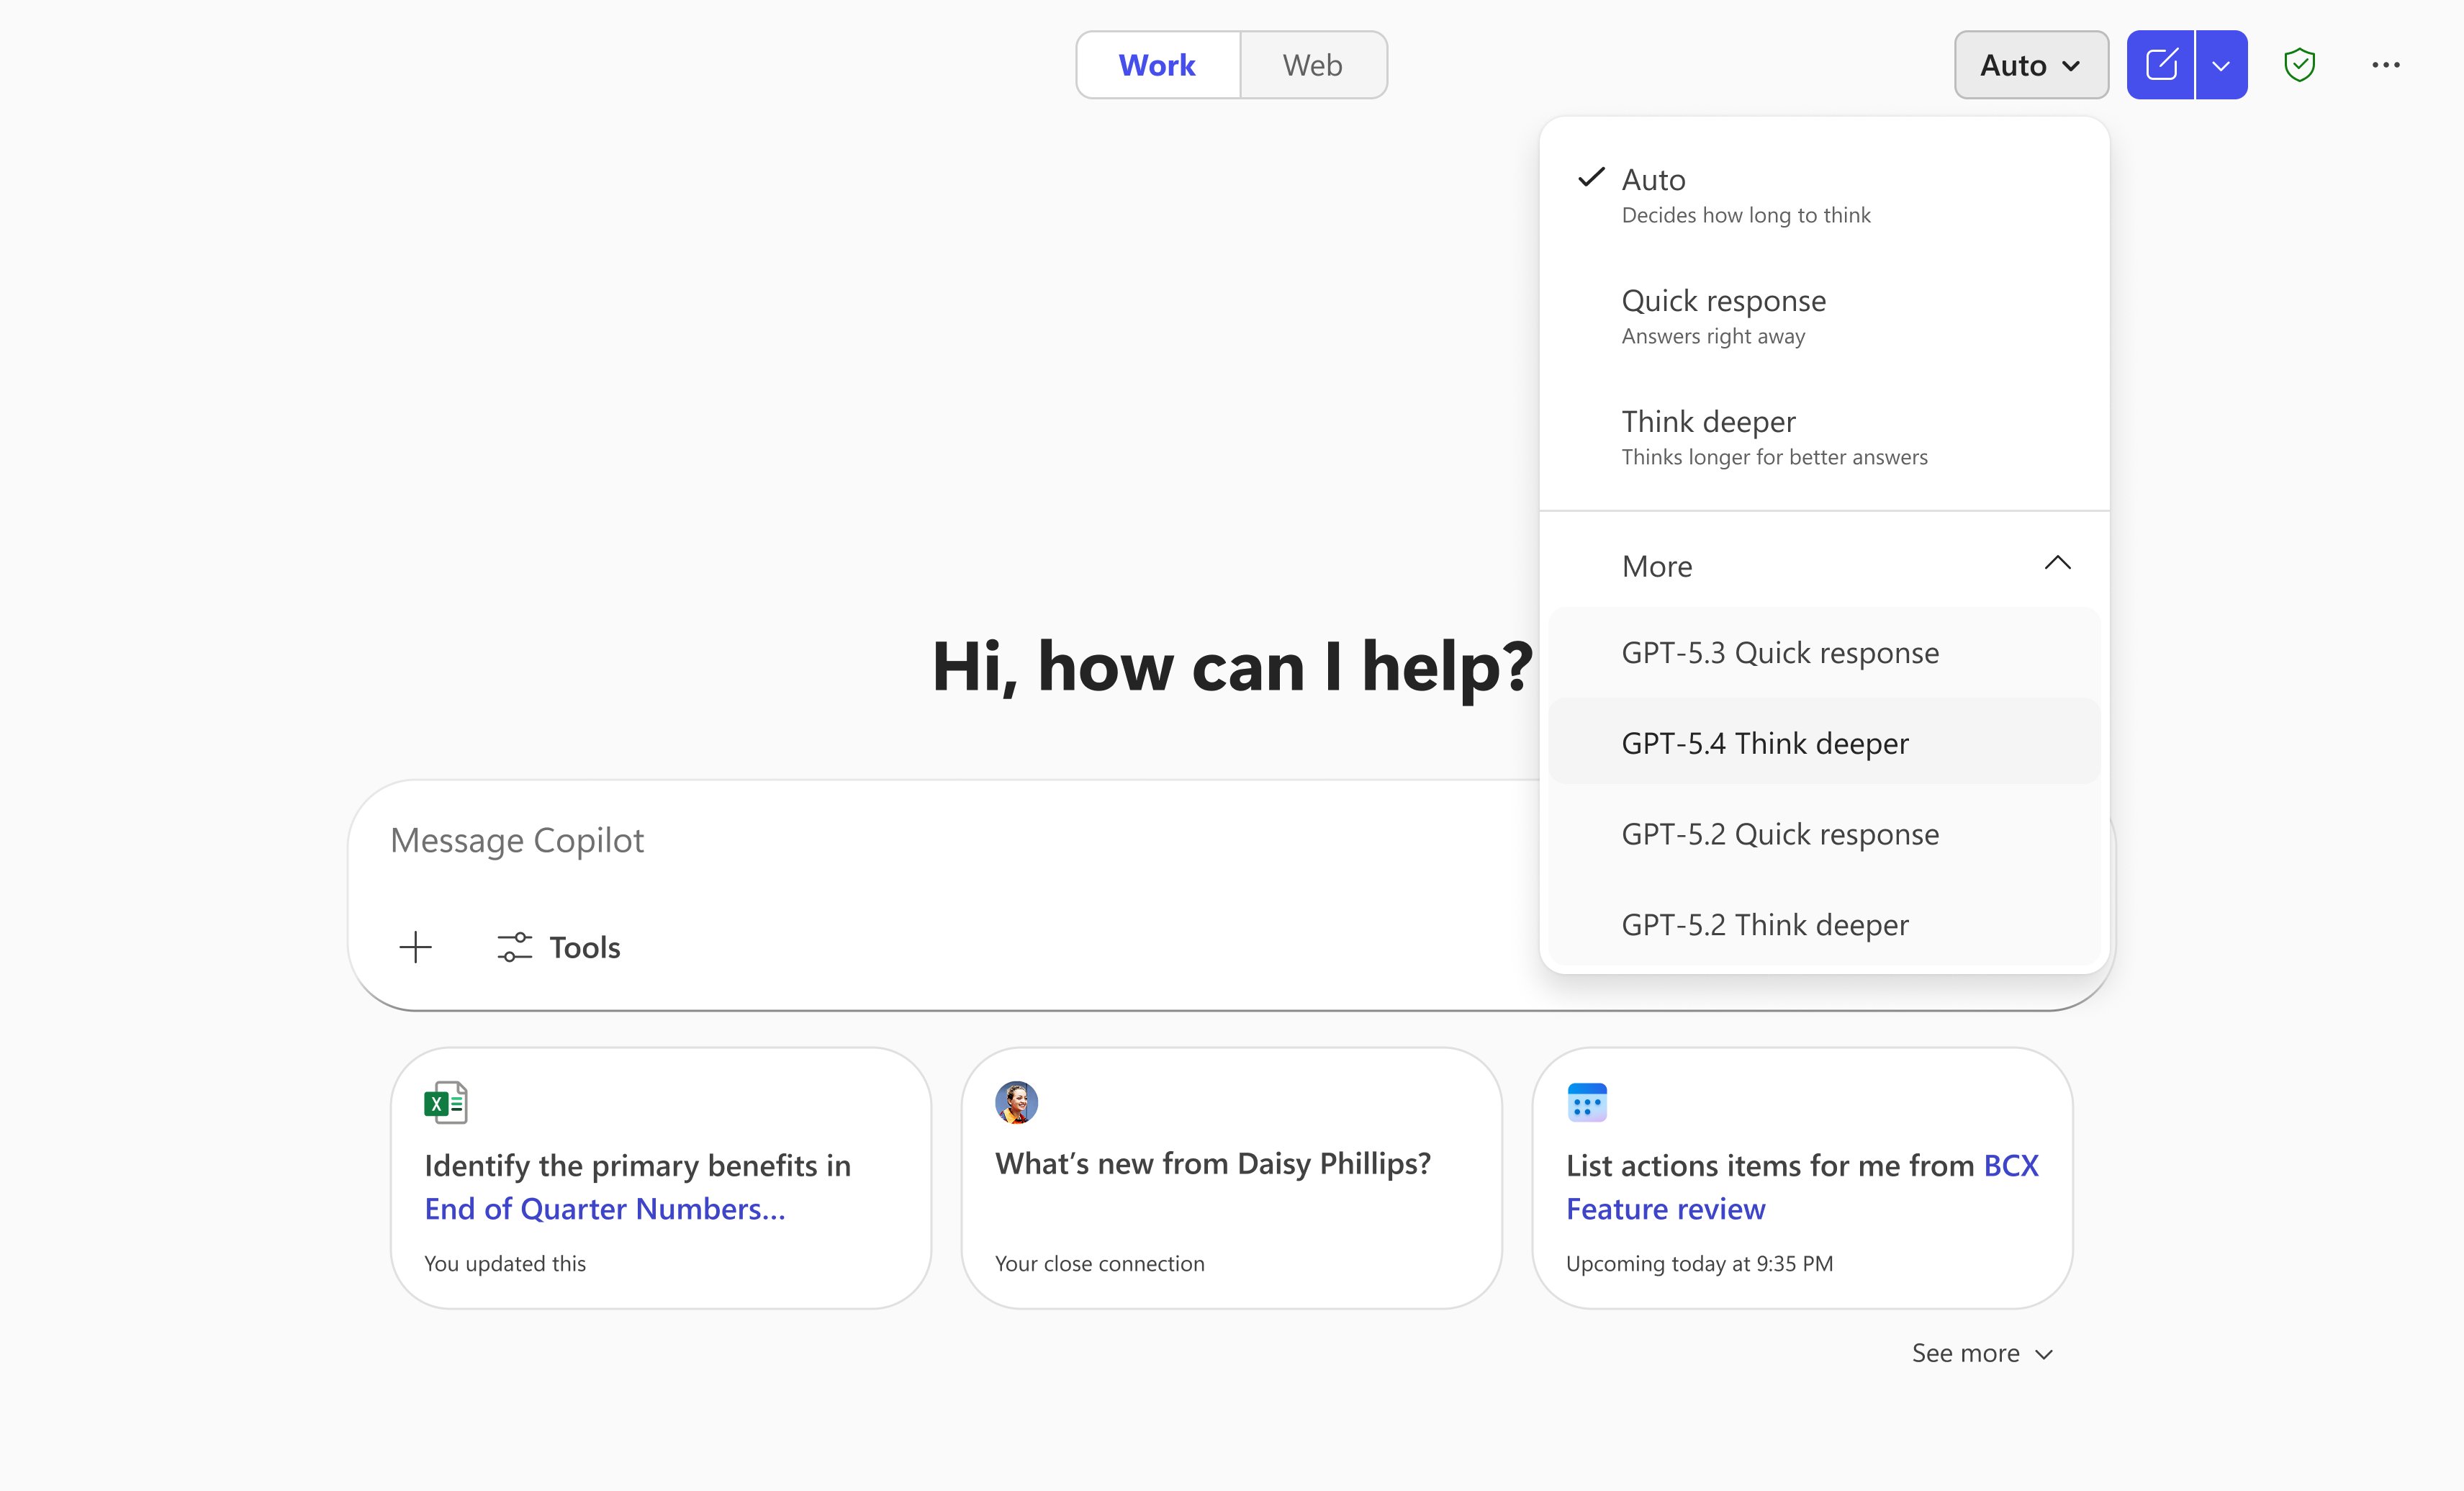
Task: Click Daisy Phillips profile avatar
Action: (1016, 1102)
